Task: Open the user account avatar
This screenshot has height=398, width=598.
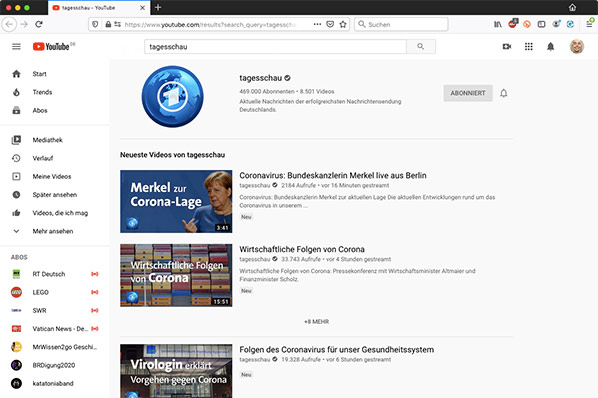Action: [x=577, y=47]
